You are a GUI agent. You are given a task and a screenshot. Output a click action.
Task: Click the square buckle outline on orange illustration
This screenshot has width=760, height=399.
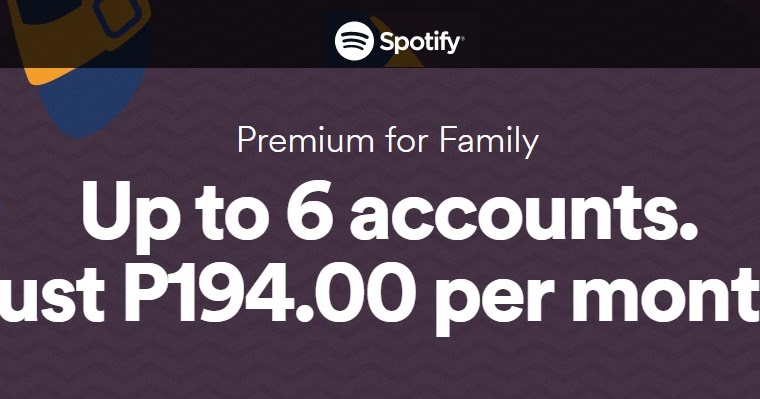click(118, 16)
